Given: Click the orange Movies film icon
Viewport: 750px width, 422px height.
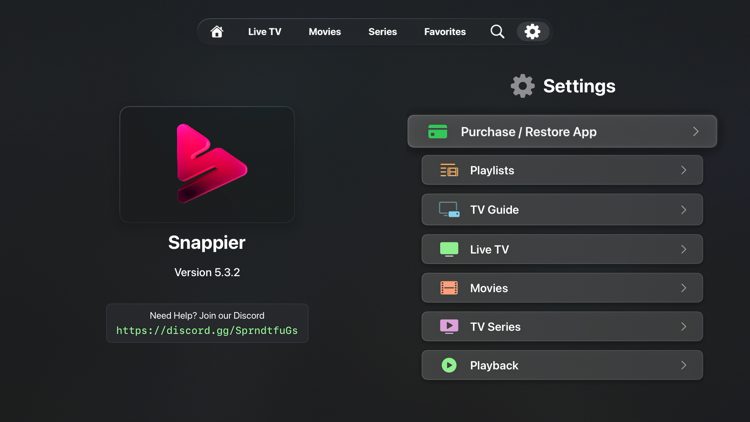Looking at the screenshot, I should click(449, 288).
